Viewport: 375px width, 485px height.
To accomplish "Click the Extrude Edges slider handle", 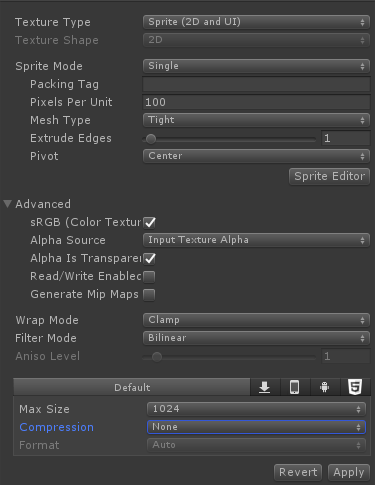I will 151,139.
